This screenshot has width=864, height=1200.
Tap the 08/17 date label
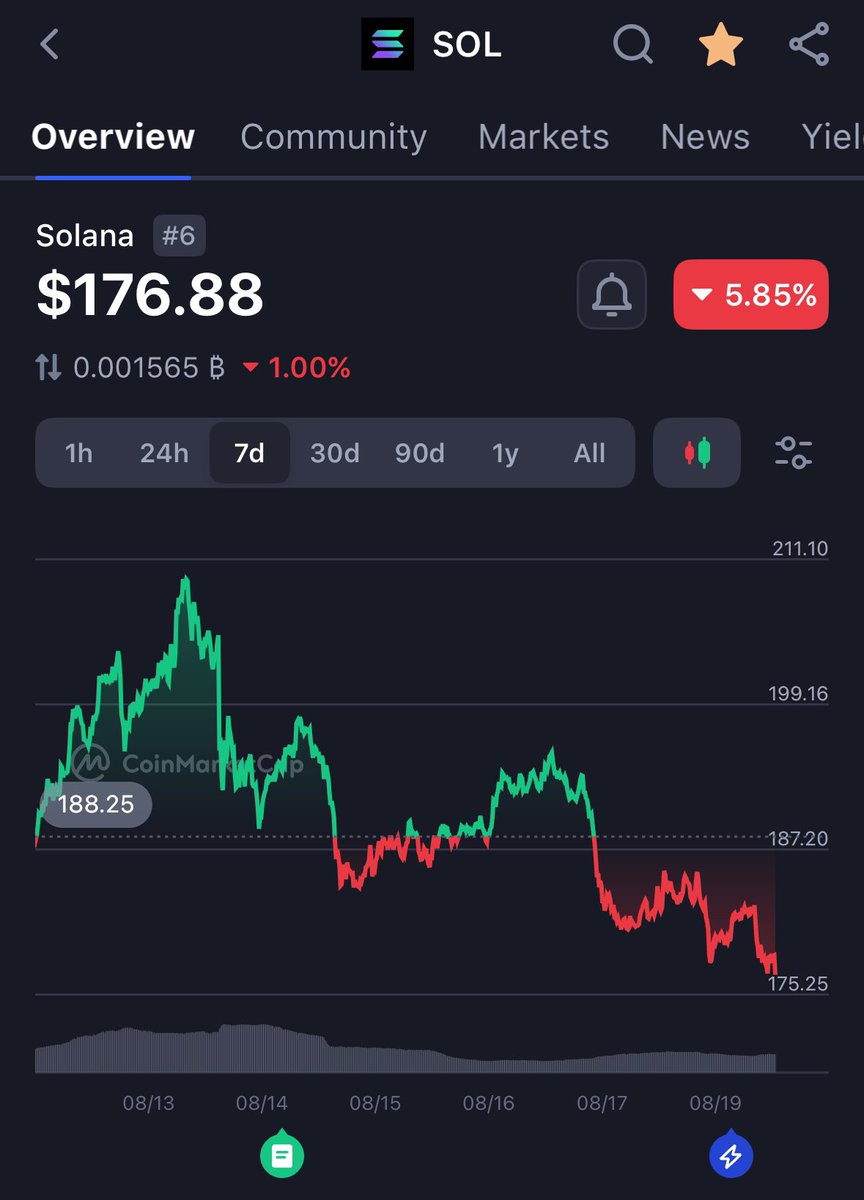[x=602, y=1103]
